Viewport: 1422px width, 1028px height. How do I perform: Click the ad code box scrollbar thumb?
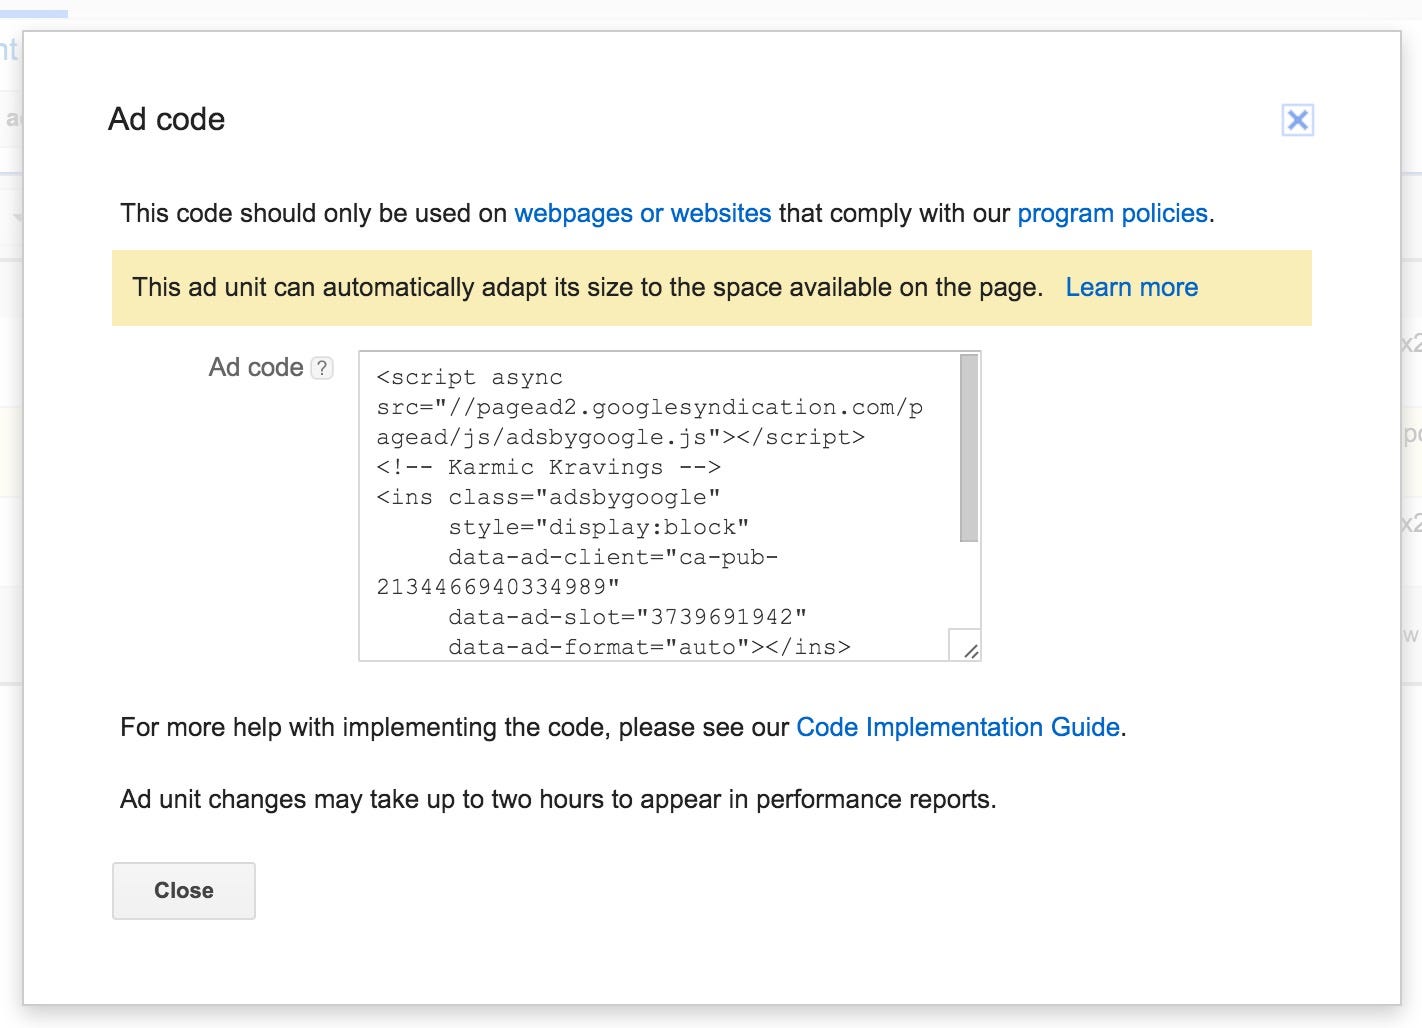pyautogui.click(x=968, y=446)
